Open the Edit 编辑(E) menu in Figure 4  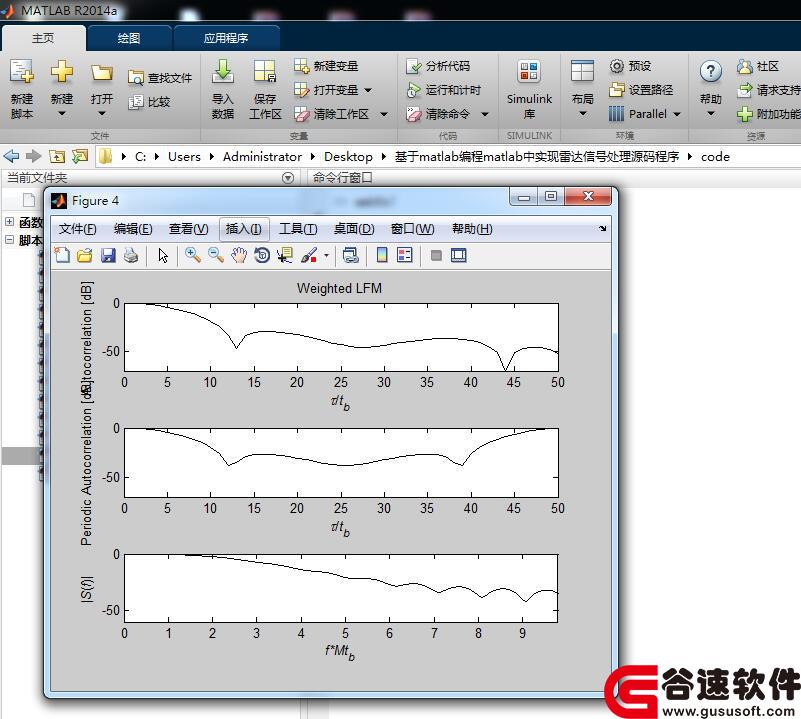pos(133,228)
